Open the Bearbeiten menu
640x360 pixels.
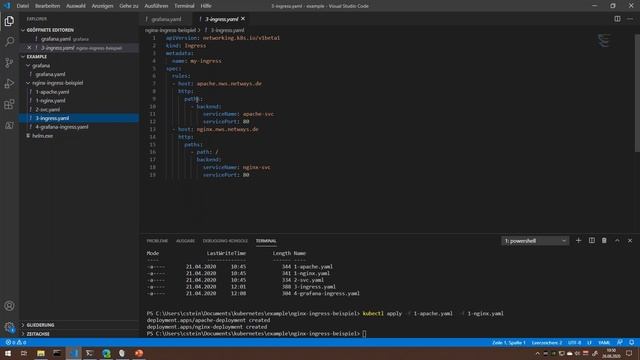47,6
